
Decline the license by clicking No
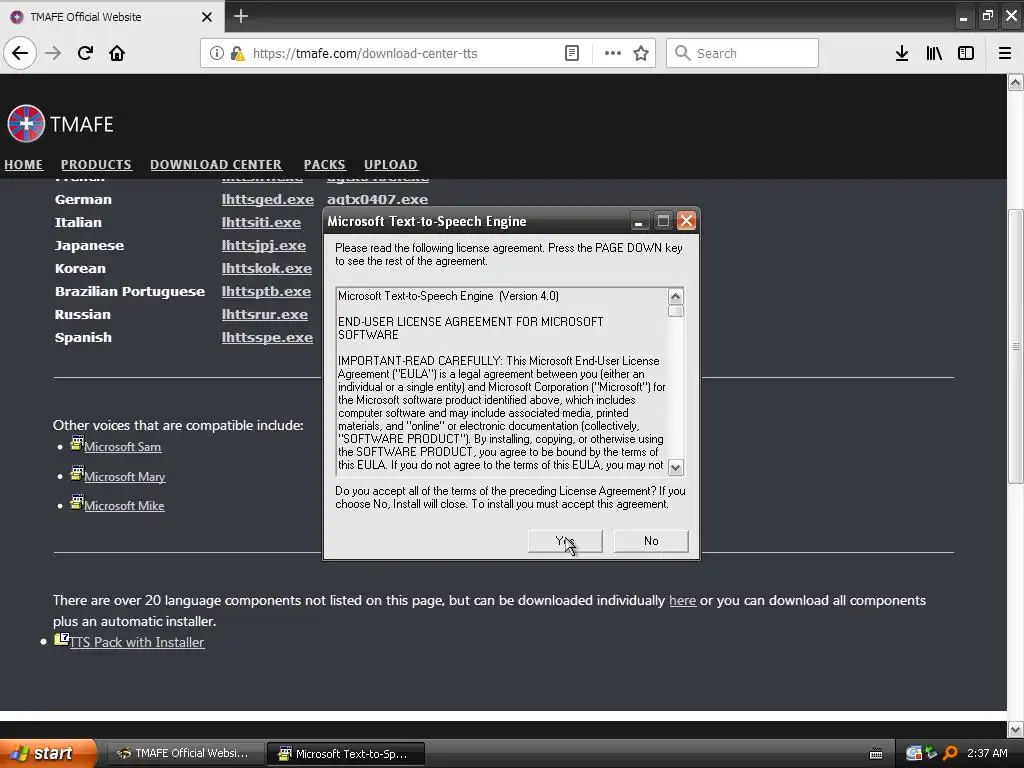651,541
